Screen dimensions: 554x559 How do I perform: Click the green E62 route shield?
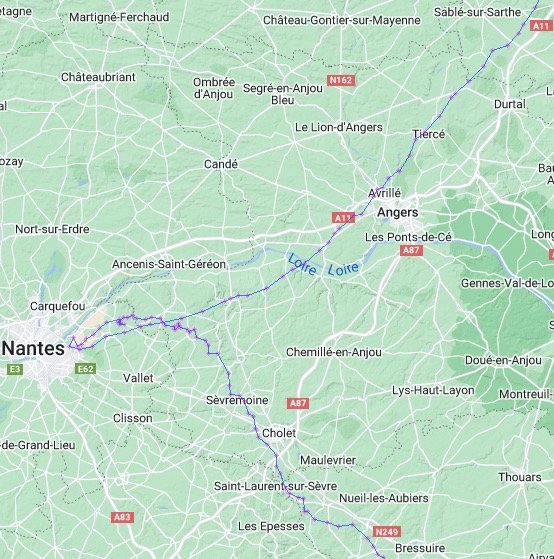click(86, 369)
